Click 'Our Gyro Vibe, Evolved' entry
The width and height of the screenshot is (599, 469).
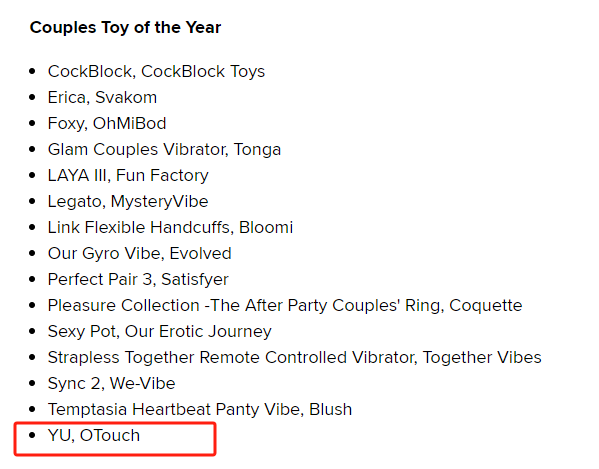[139, 253]
